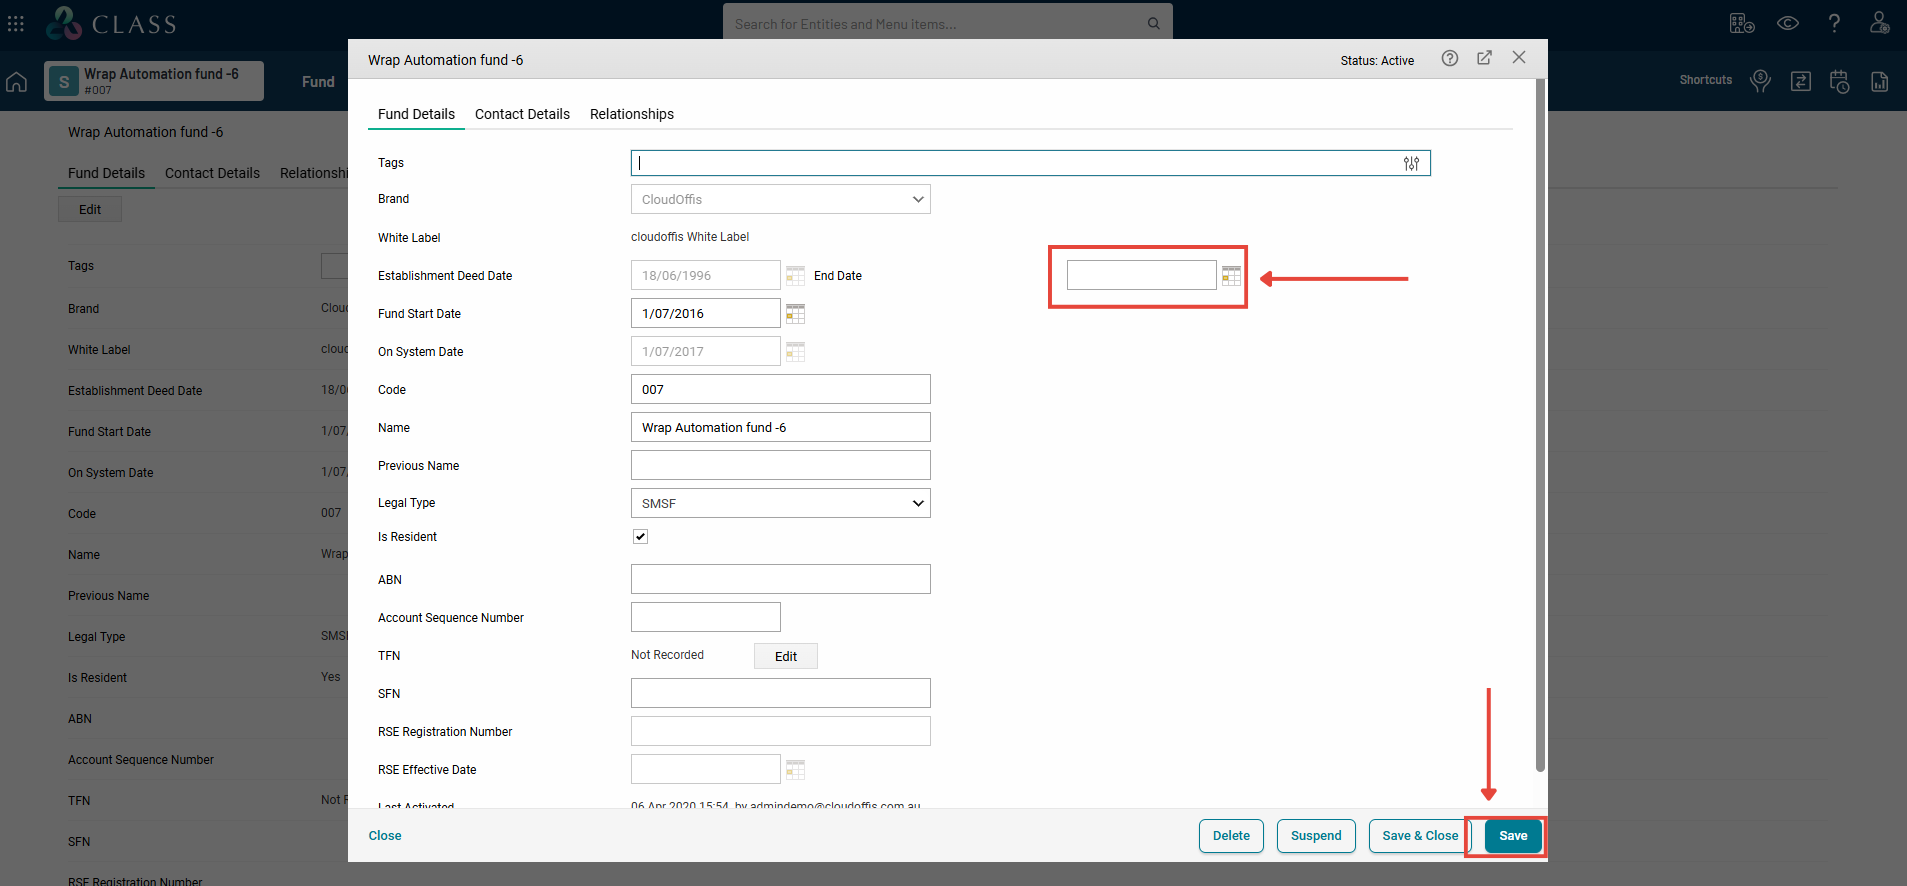1907x886 pixels.
Task: Expand the Brand dropdown
Action: click(x=780, y=199)
